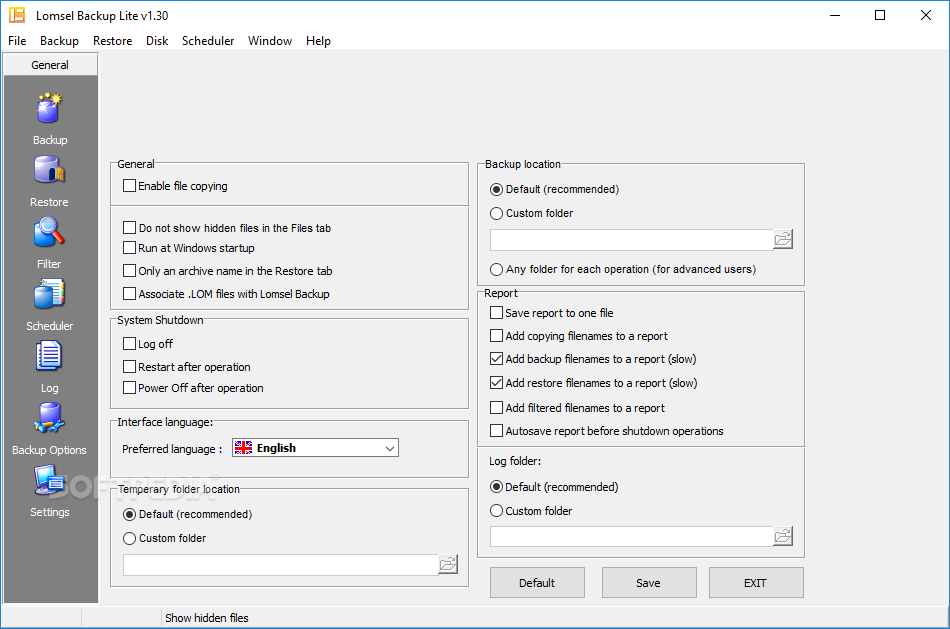Select the General tab header
This screenshot has height=629, width=950.
50,65
